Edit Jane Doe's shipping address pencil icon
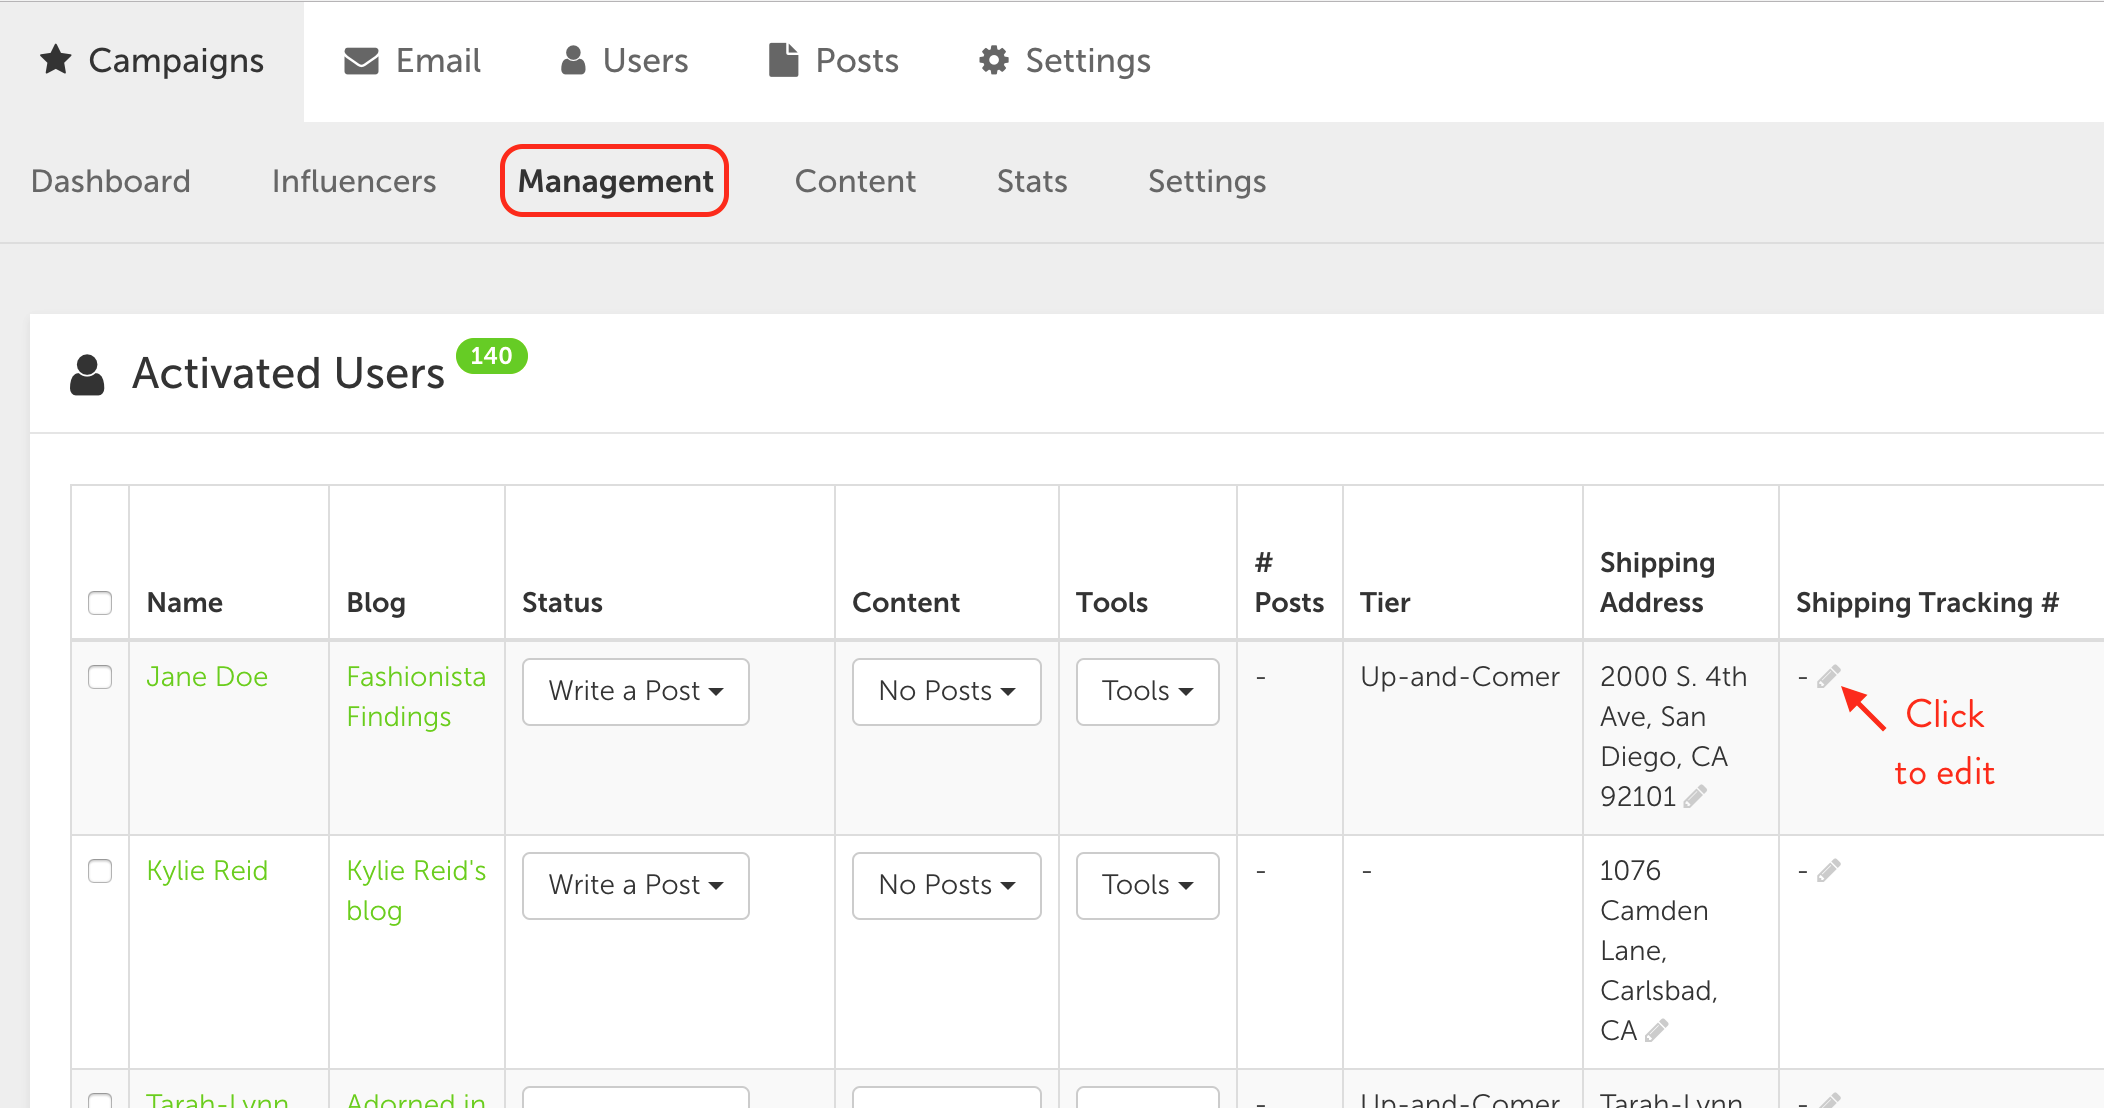Screen dimensions: 2104x1108 [1695, 797]
